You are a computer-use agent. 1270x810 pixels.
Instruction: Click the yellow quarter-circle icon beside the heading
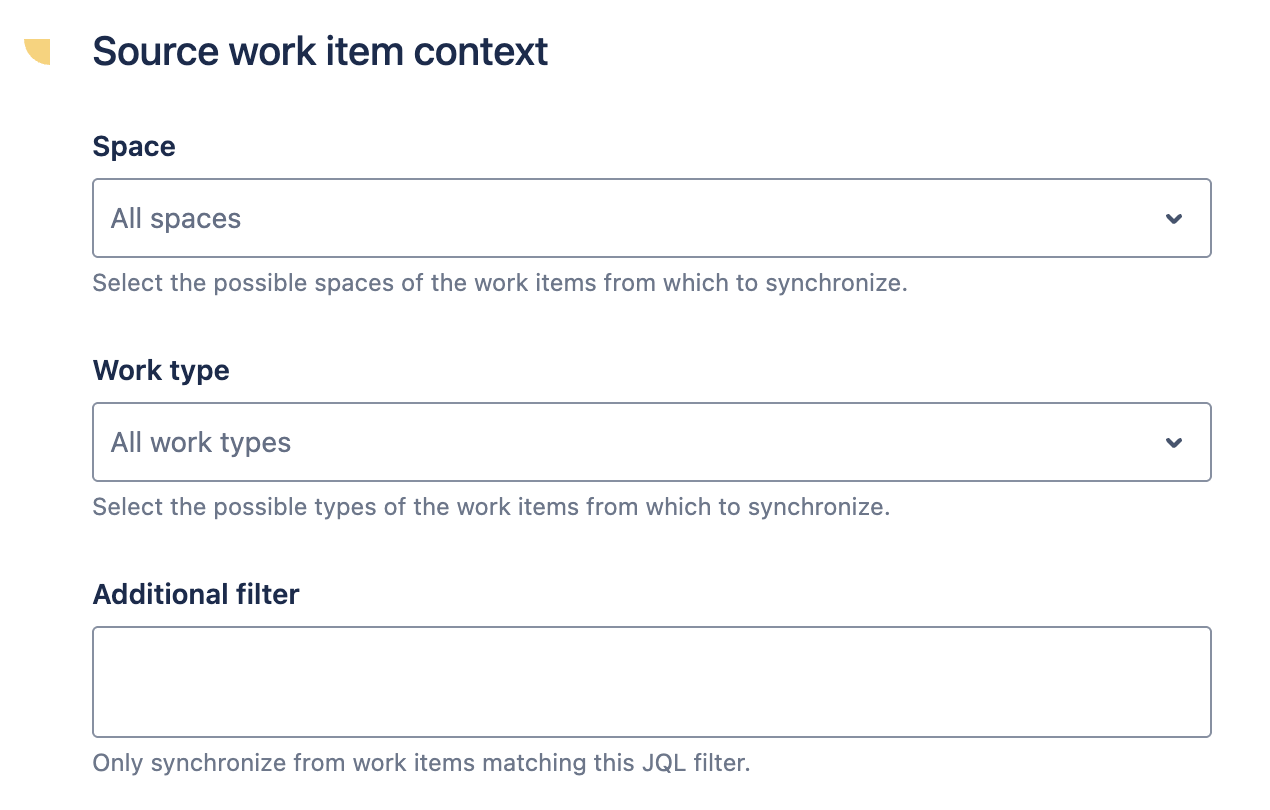38,51
